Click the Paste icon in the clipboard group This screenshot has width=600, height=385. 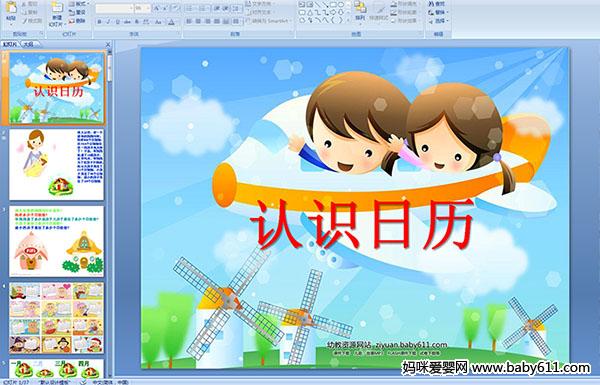[x=11, y=8]
